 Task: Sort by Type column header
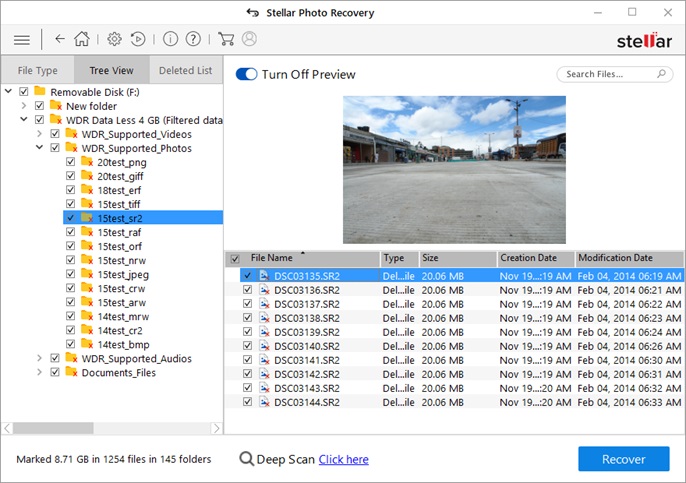[x=399, y=258]
